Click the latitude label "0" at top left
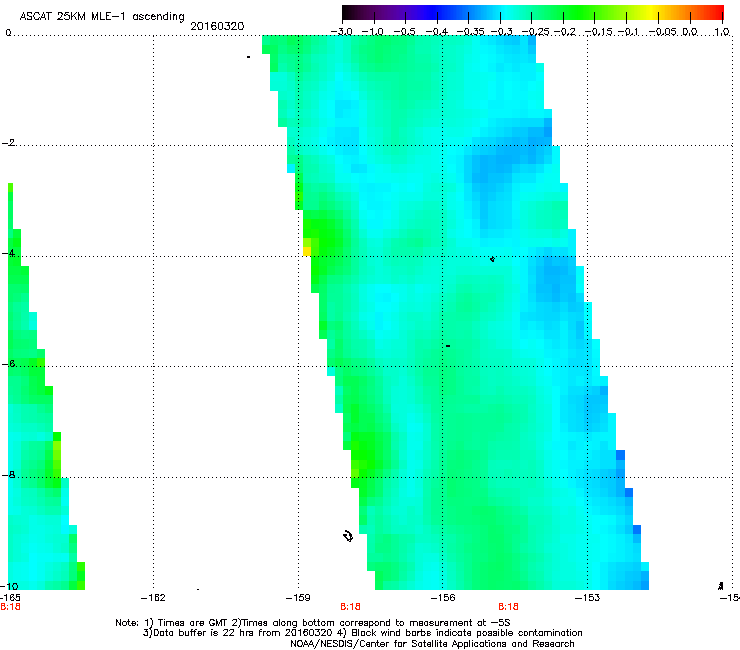740x650 pixels. (8, 33)
